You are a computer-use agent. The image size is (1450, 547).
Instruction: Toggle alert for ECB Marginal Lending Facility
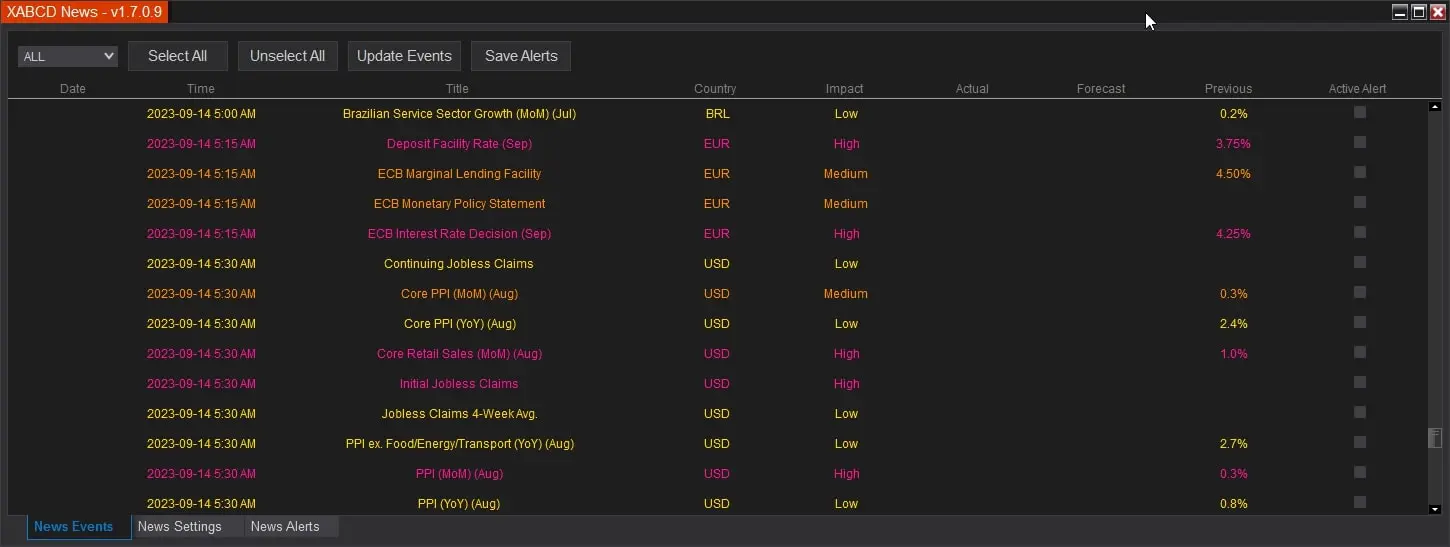[x=1360, y=172]
